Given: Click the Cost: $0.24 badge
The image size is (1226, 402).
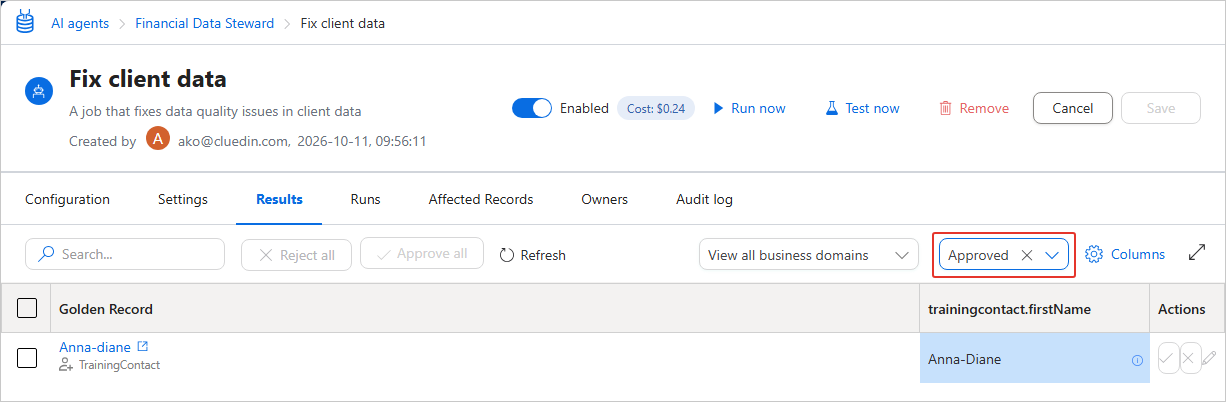Looking at the screenshot, I should [x=656, y=108].
